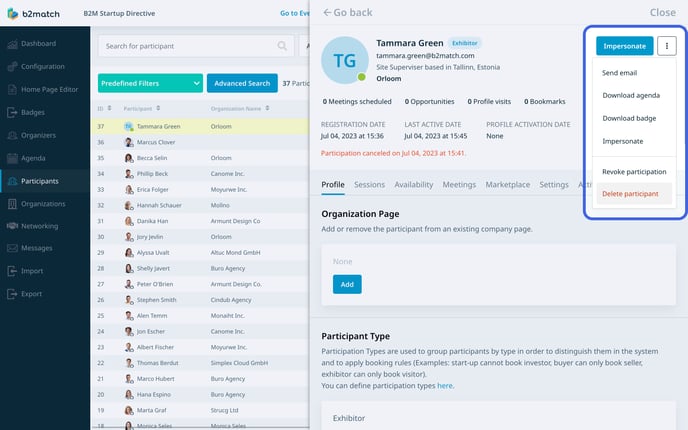Click the Advanced Search button
The height and width of the screenshot is (430, 688).
tap(242, 84)
